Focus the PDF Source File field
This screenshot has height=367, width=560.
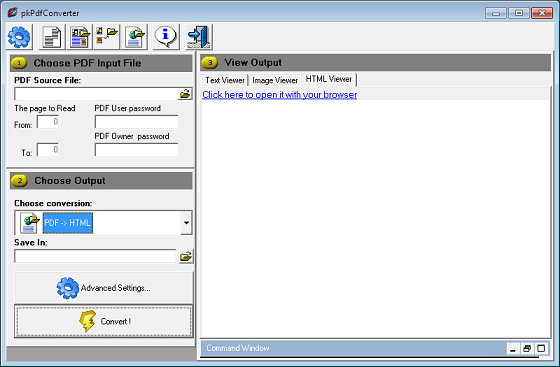coord(96,94)
